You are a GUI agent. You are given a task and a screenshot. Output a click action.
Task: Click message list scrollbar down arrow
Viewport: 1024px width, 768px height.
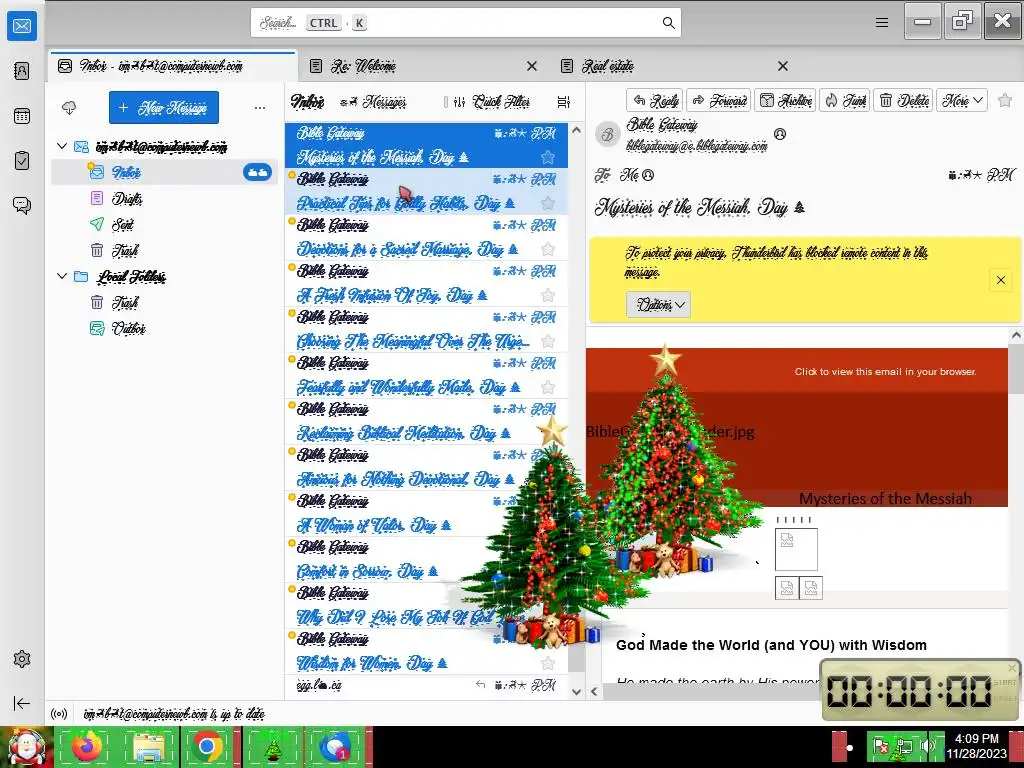[577, 692]
